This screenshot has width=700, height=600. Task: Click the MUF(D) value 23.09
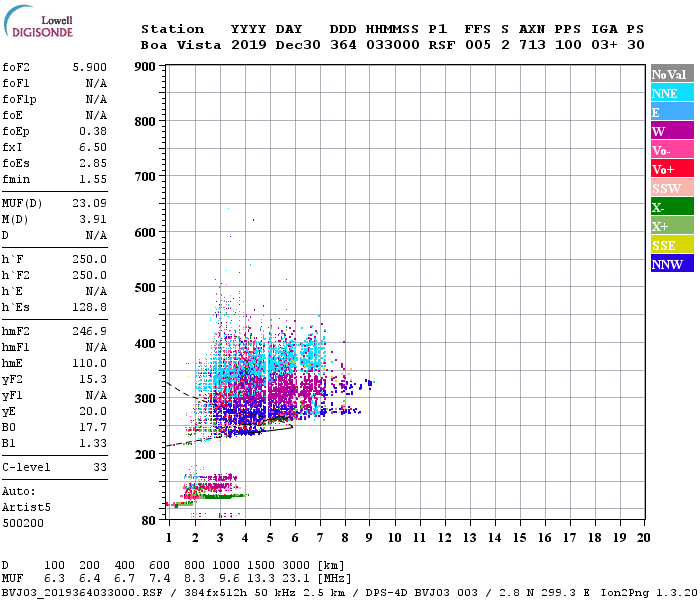(x=89, y=203)
